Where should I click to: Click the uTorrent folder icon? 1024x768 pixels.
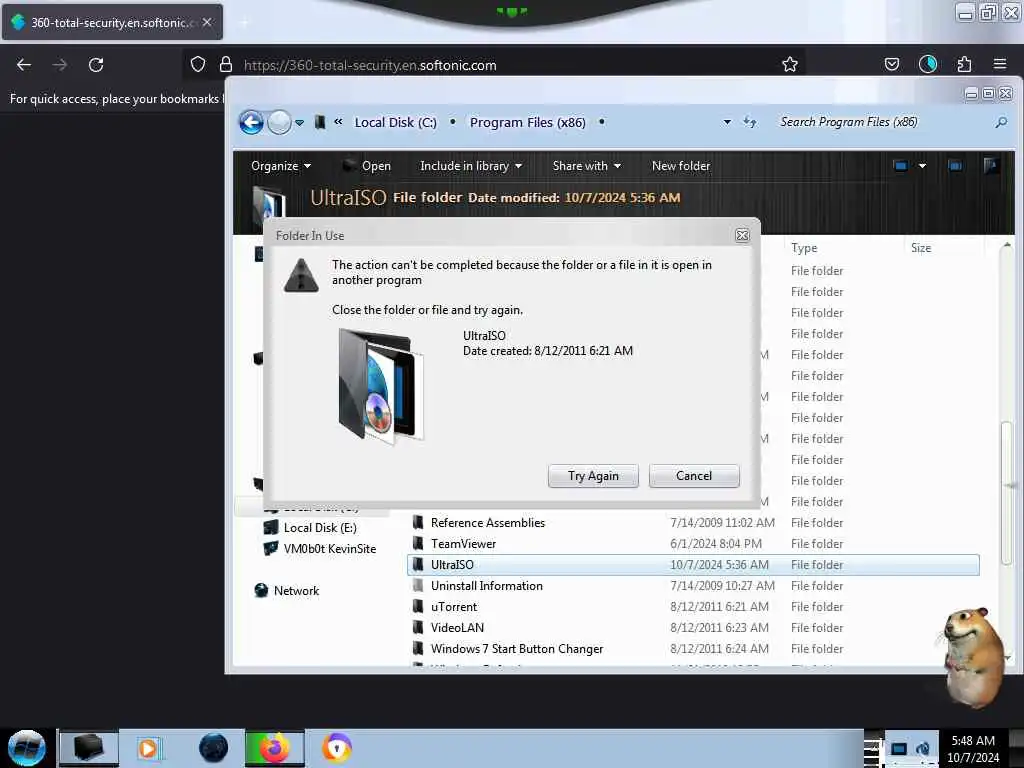click(x=418, y=607)
